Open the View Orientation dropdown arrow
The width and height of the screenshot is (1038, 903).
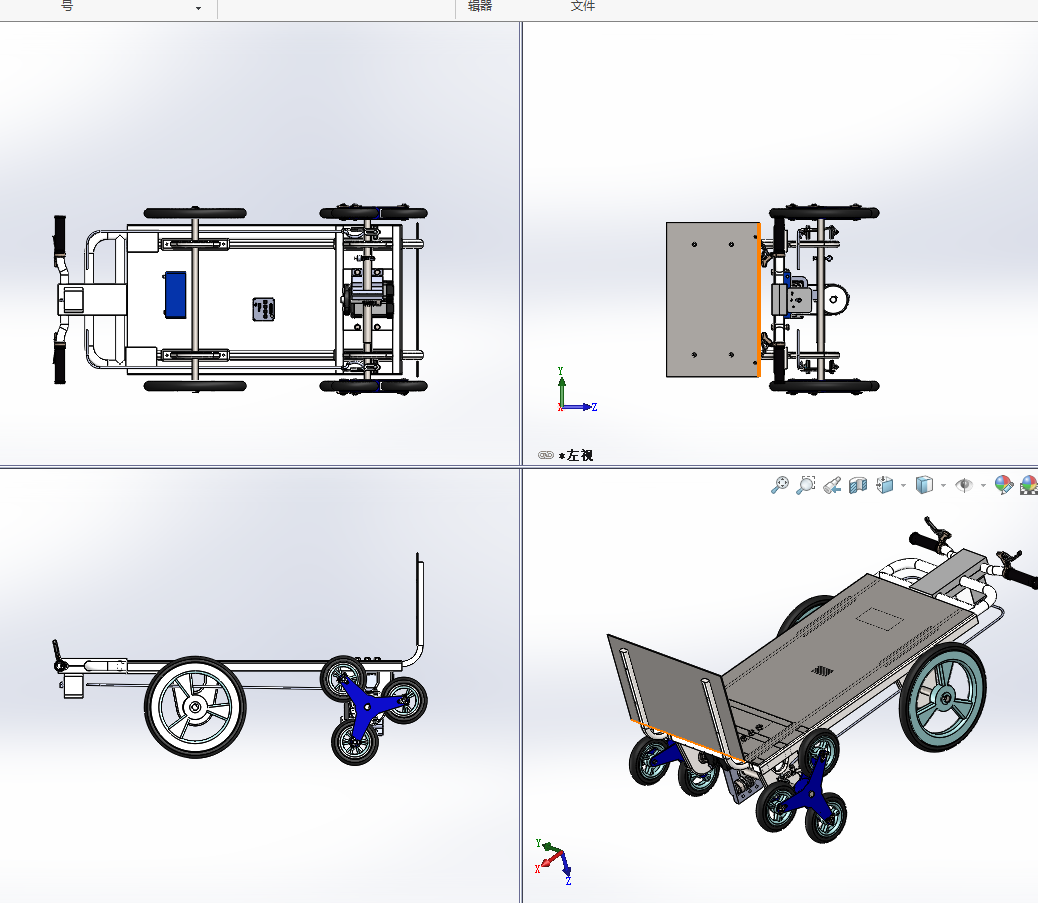(904, 486)
